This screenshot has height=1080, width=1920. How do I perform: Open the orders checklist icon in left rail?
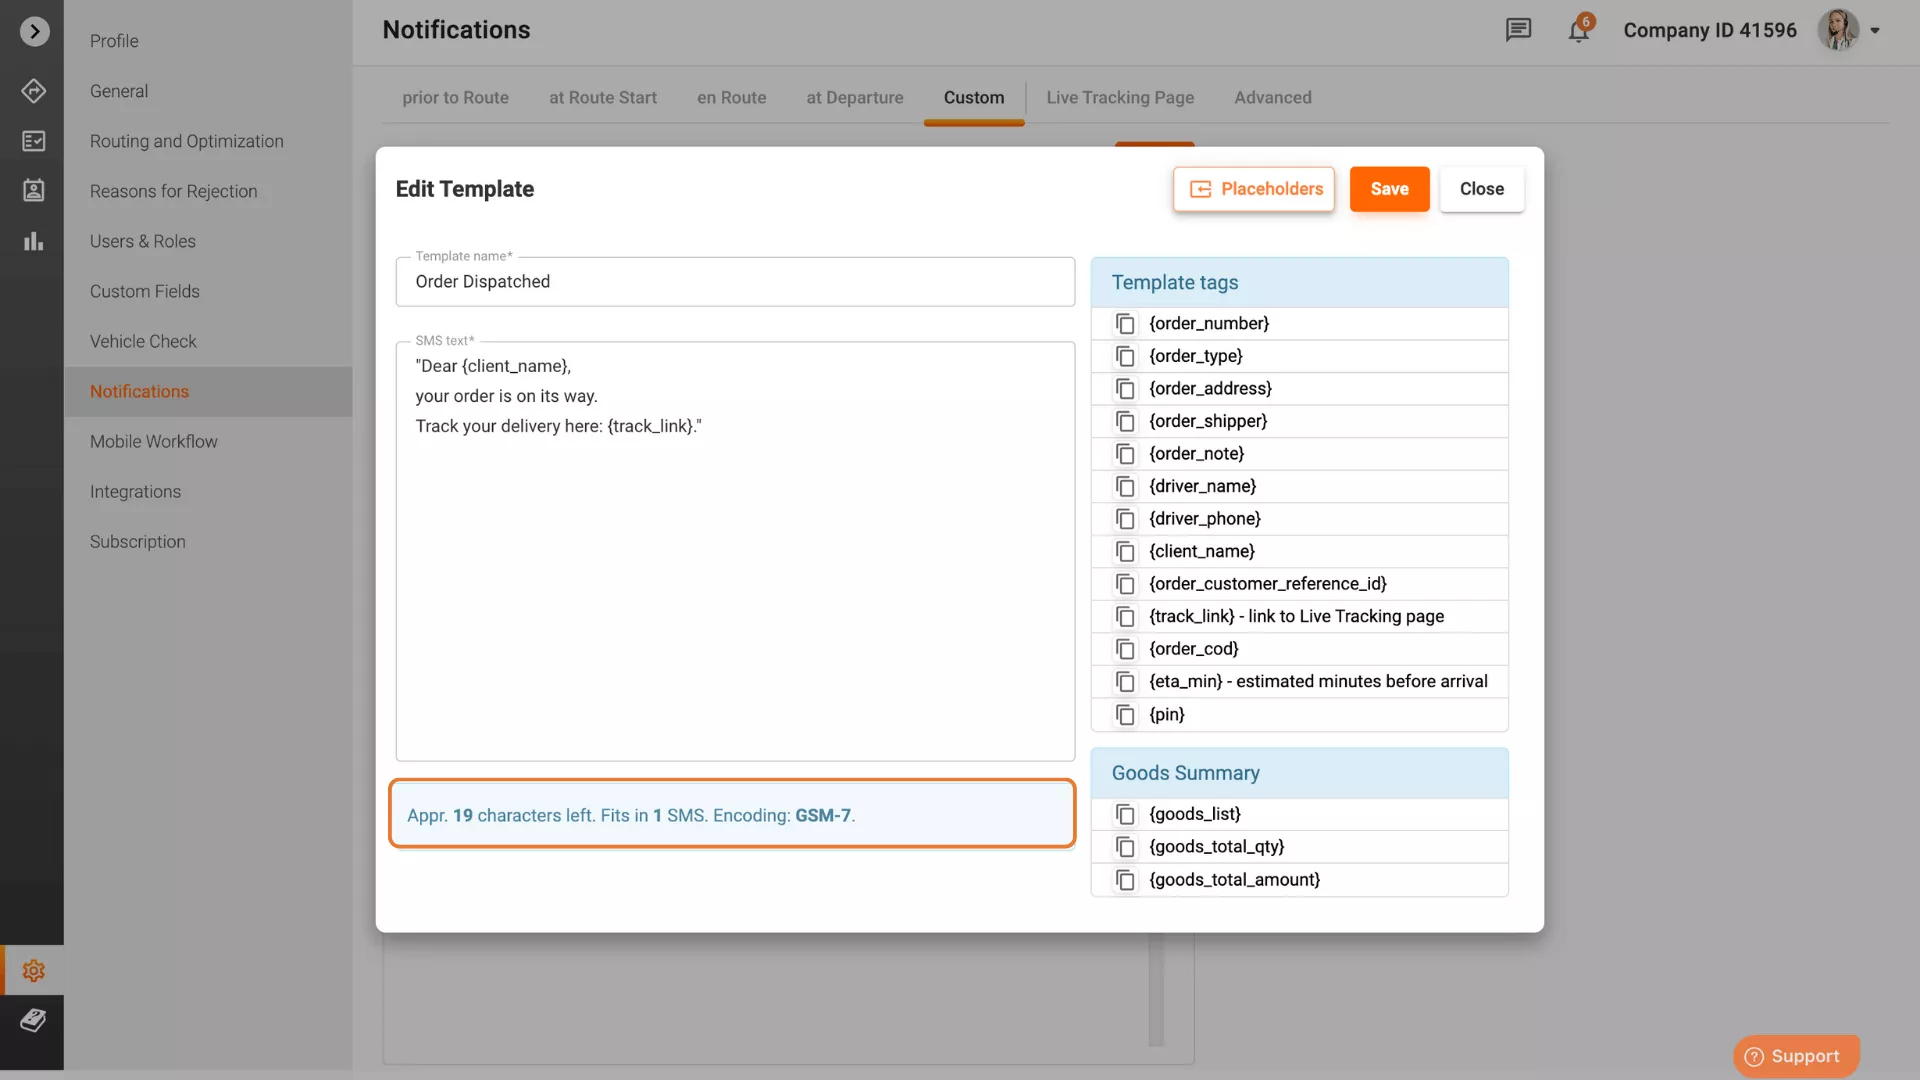(33, 141)
